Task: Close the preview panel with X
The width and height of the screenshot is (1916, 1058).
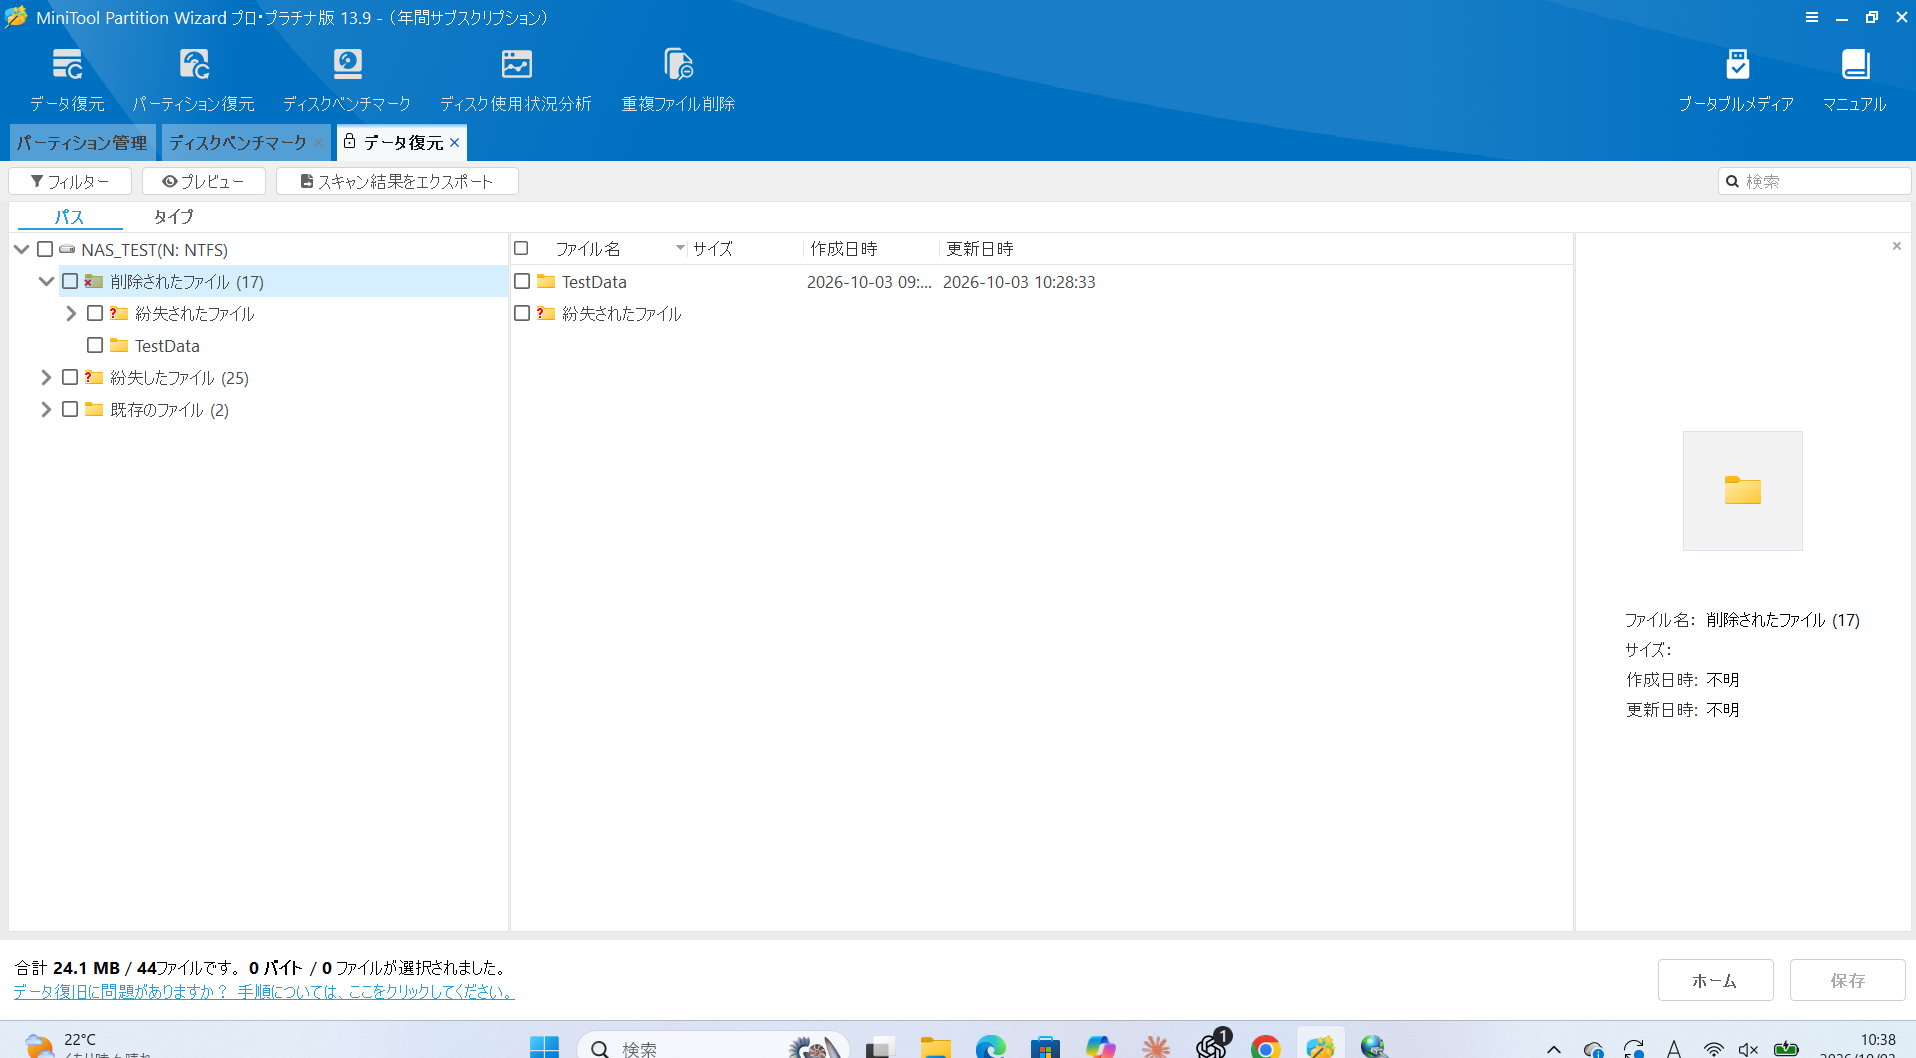Action: point(1897,246)
